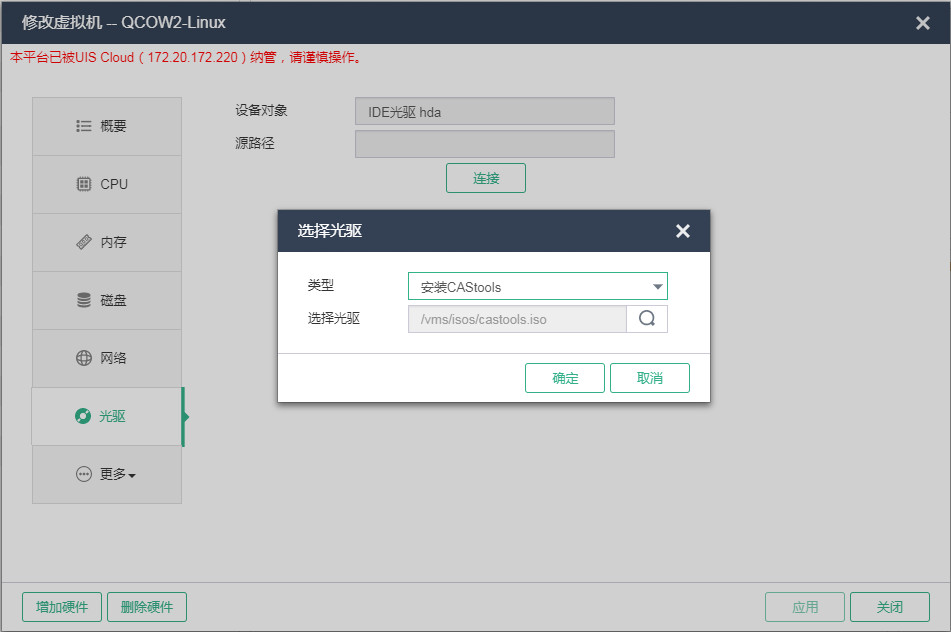
Task: Click the CPU chip icon
Action: (x=84, y=184)
